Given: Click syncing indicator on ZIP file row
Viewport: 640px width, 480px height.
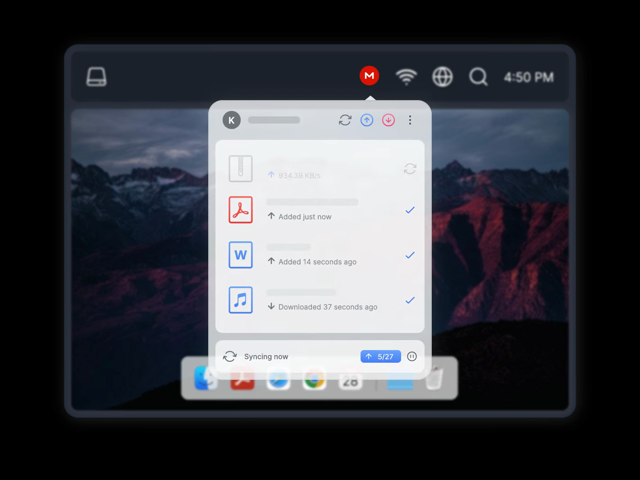Looking at the screenshot, I should point(410,169).
